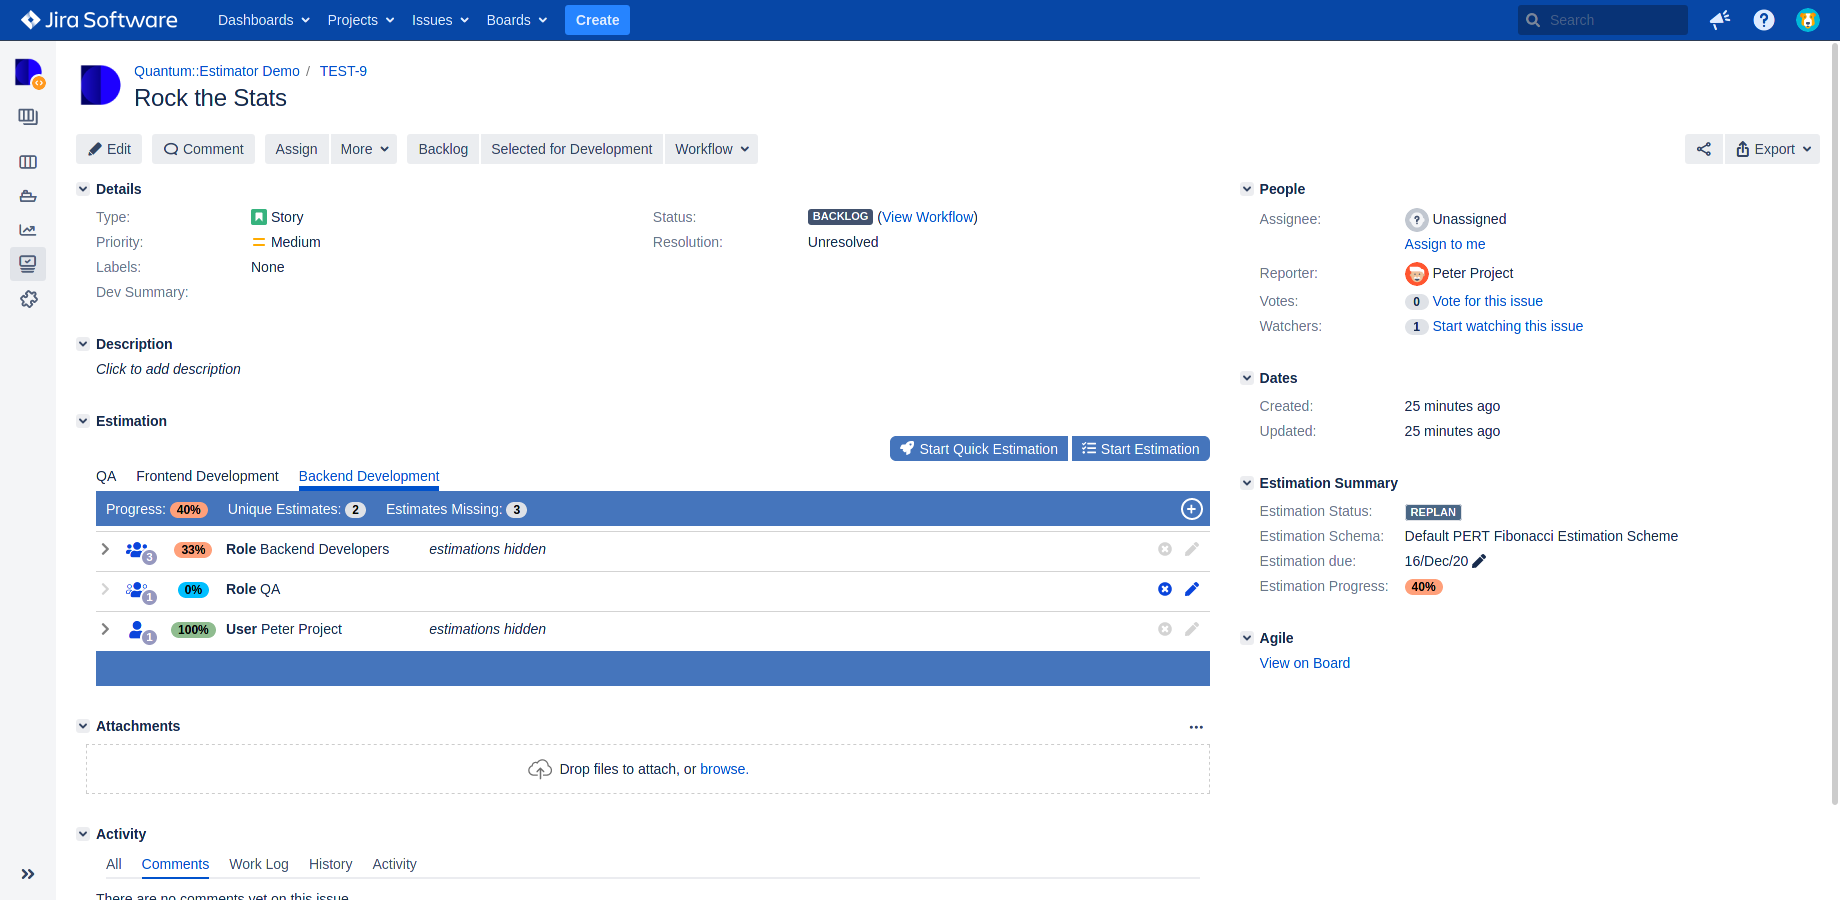
Task: Open the add-ons puzzle icon in sidebar
Action: [x=28, y=299]
